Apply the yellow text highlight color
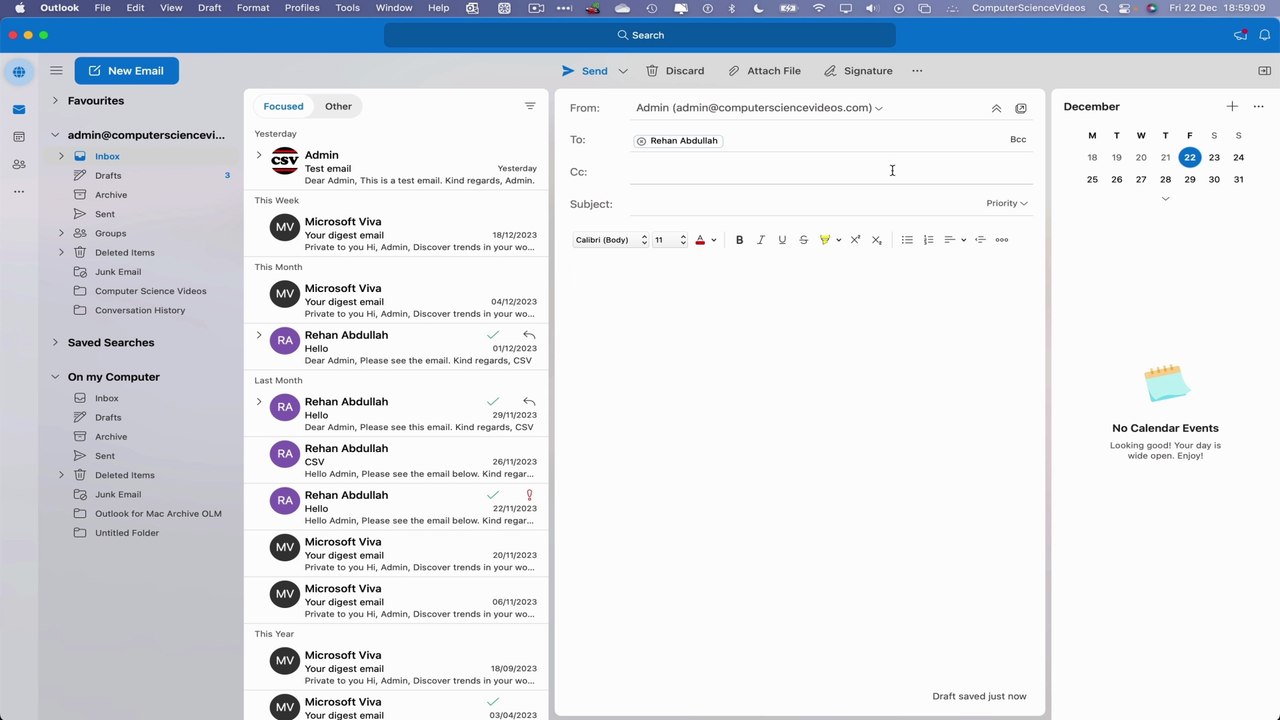The width and height of the screenshot is (1280, 720). pos(825,240)
